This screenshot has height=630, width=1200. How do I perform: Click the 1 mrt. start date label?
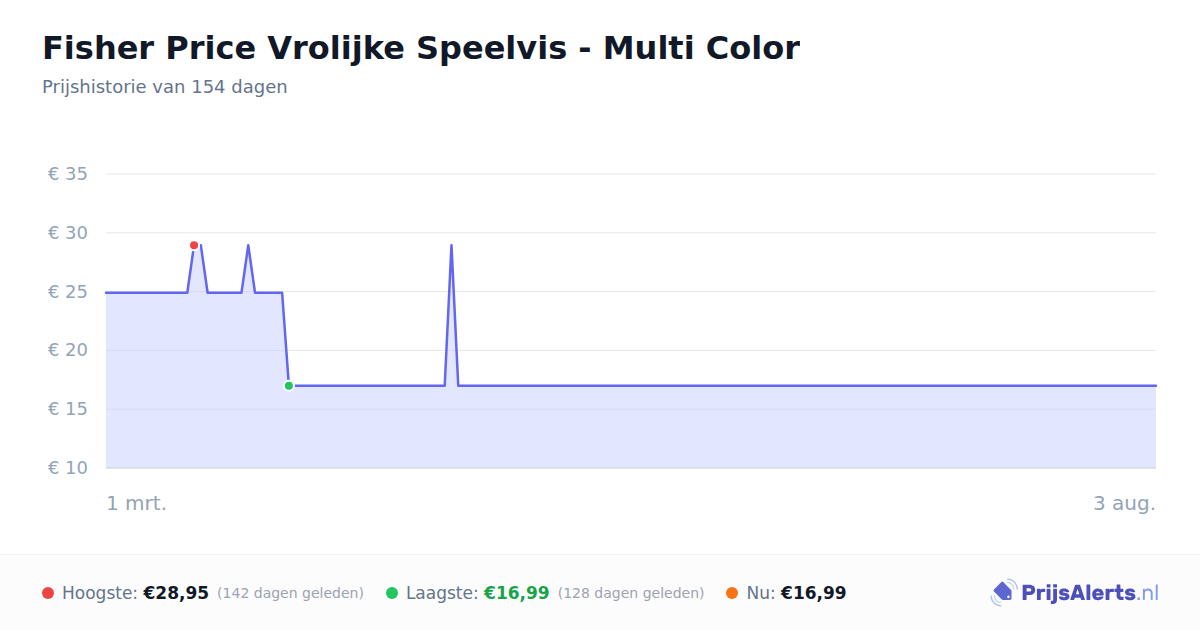coord(137,503)
